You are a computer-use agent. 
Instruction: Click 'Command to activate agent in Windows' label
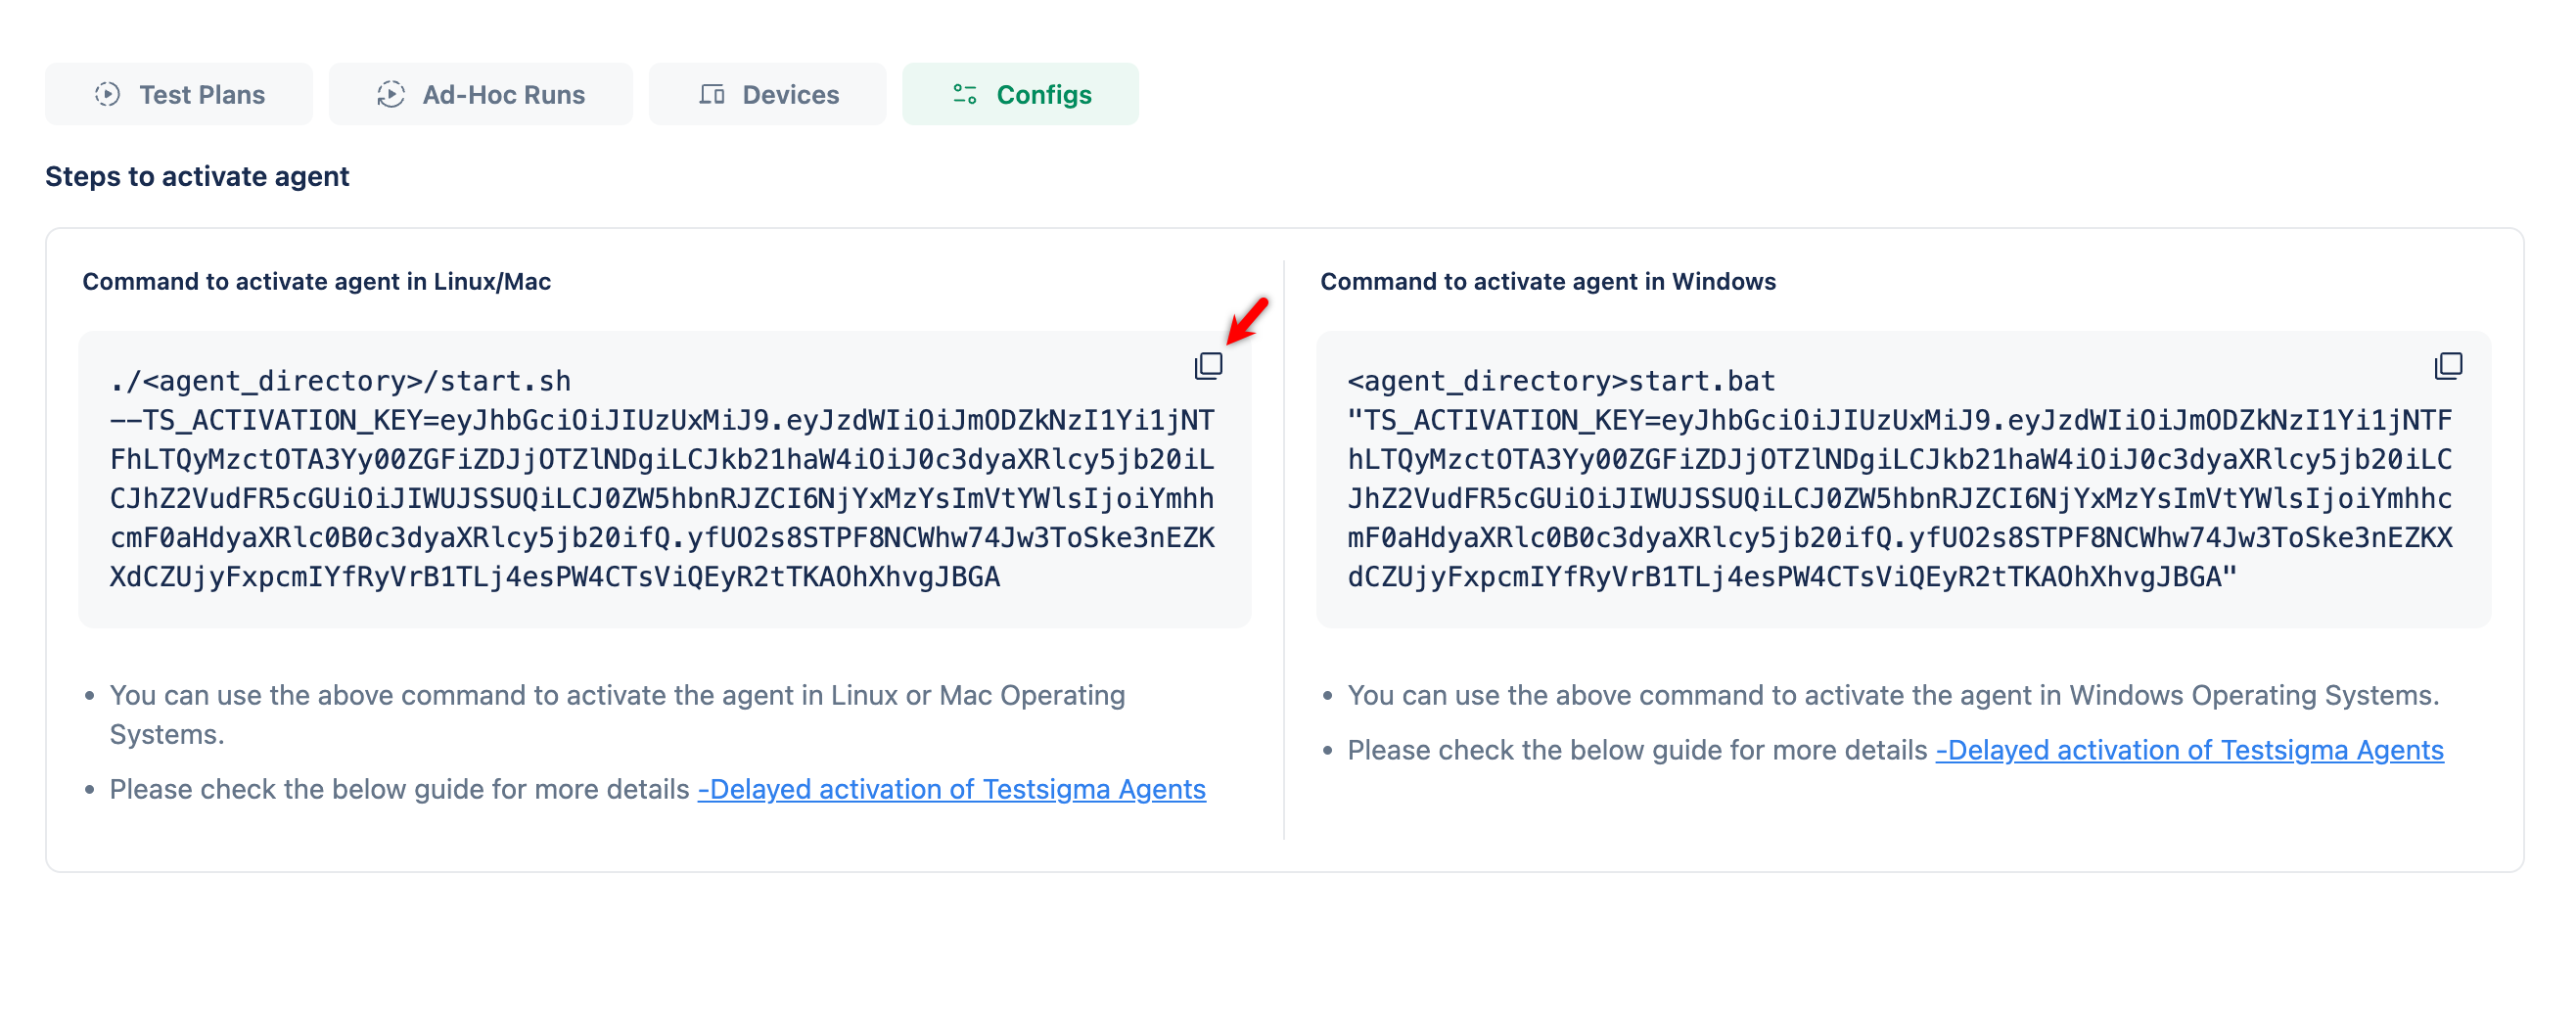1547,282
